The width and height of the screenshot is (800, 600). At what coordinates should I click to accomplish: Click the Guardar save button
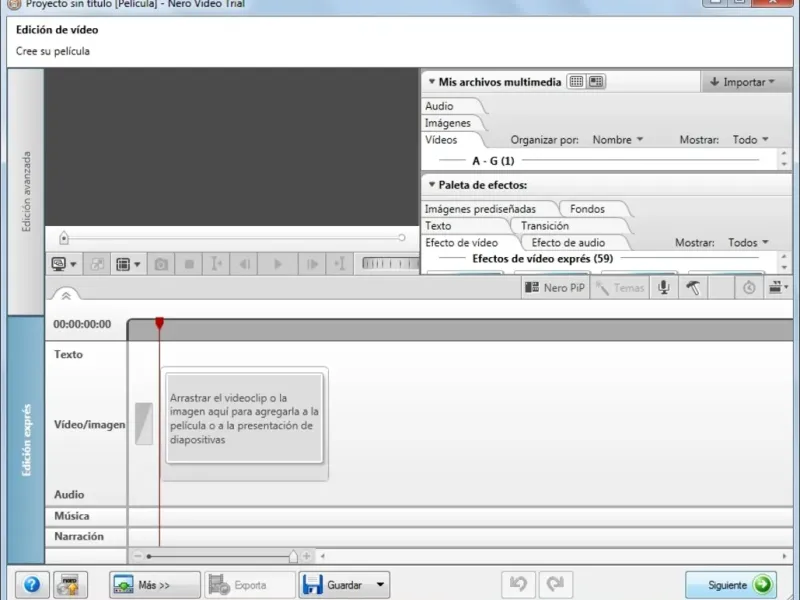point(334,585)
